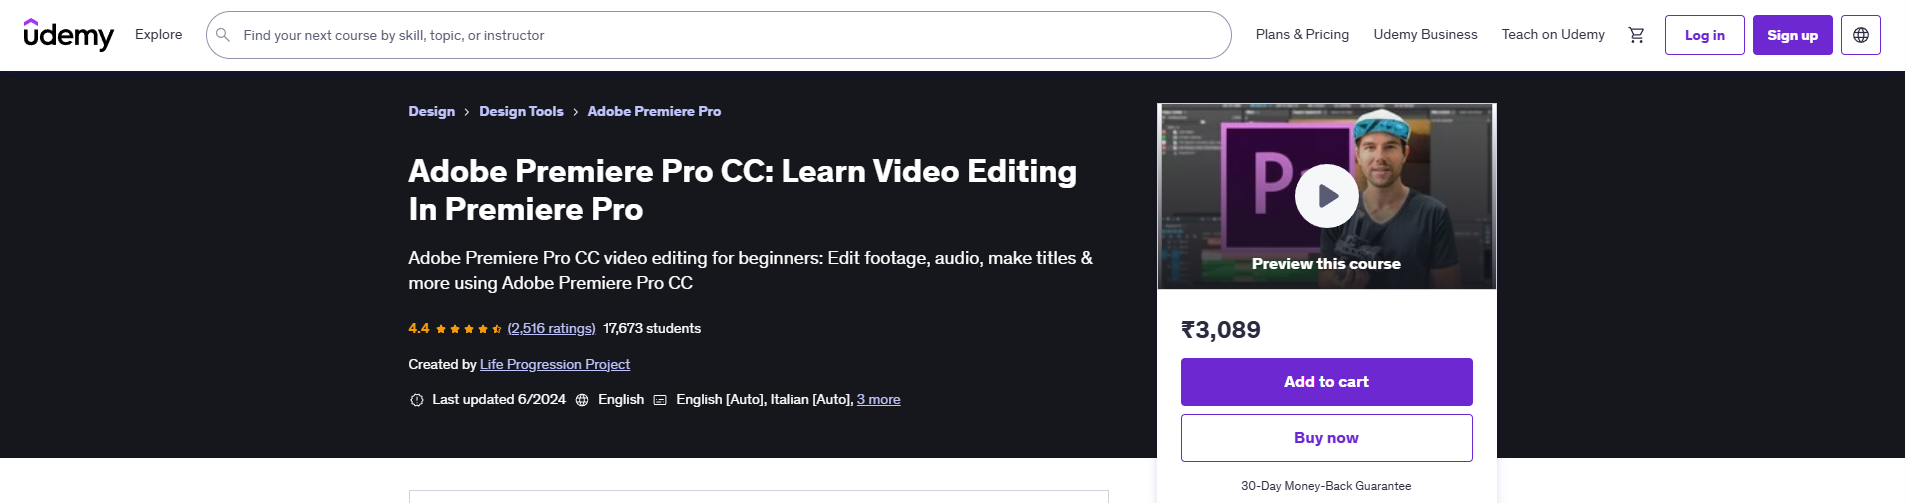Click the 4.4 star rating icons
This screenshot has width=1906, height=503.
coord(469,329)
